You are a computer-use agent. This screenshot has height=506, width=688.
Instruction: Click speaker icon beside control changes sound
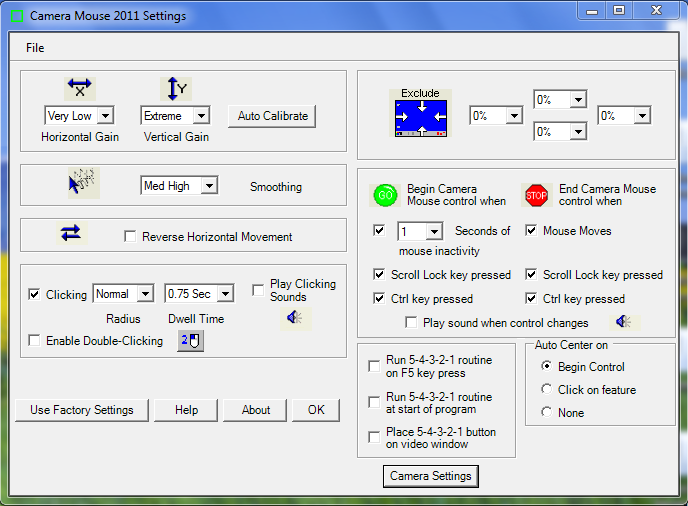(x=624, y=322)
